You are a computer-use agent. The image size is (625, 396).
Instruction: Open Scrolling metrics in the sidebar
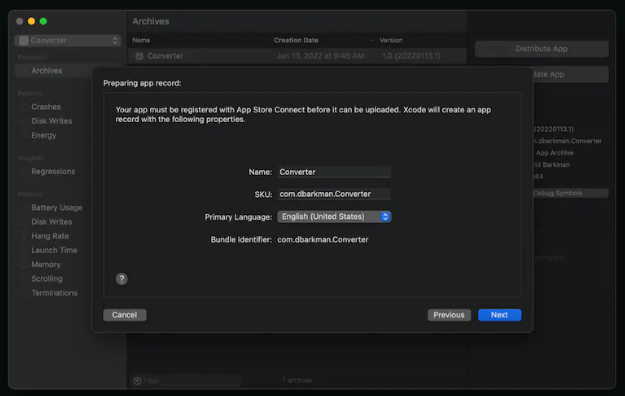tap(47, 278)
